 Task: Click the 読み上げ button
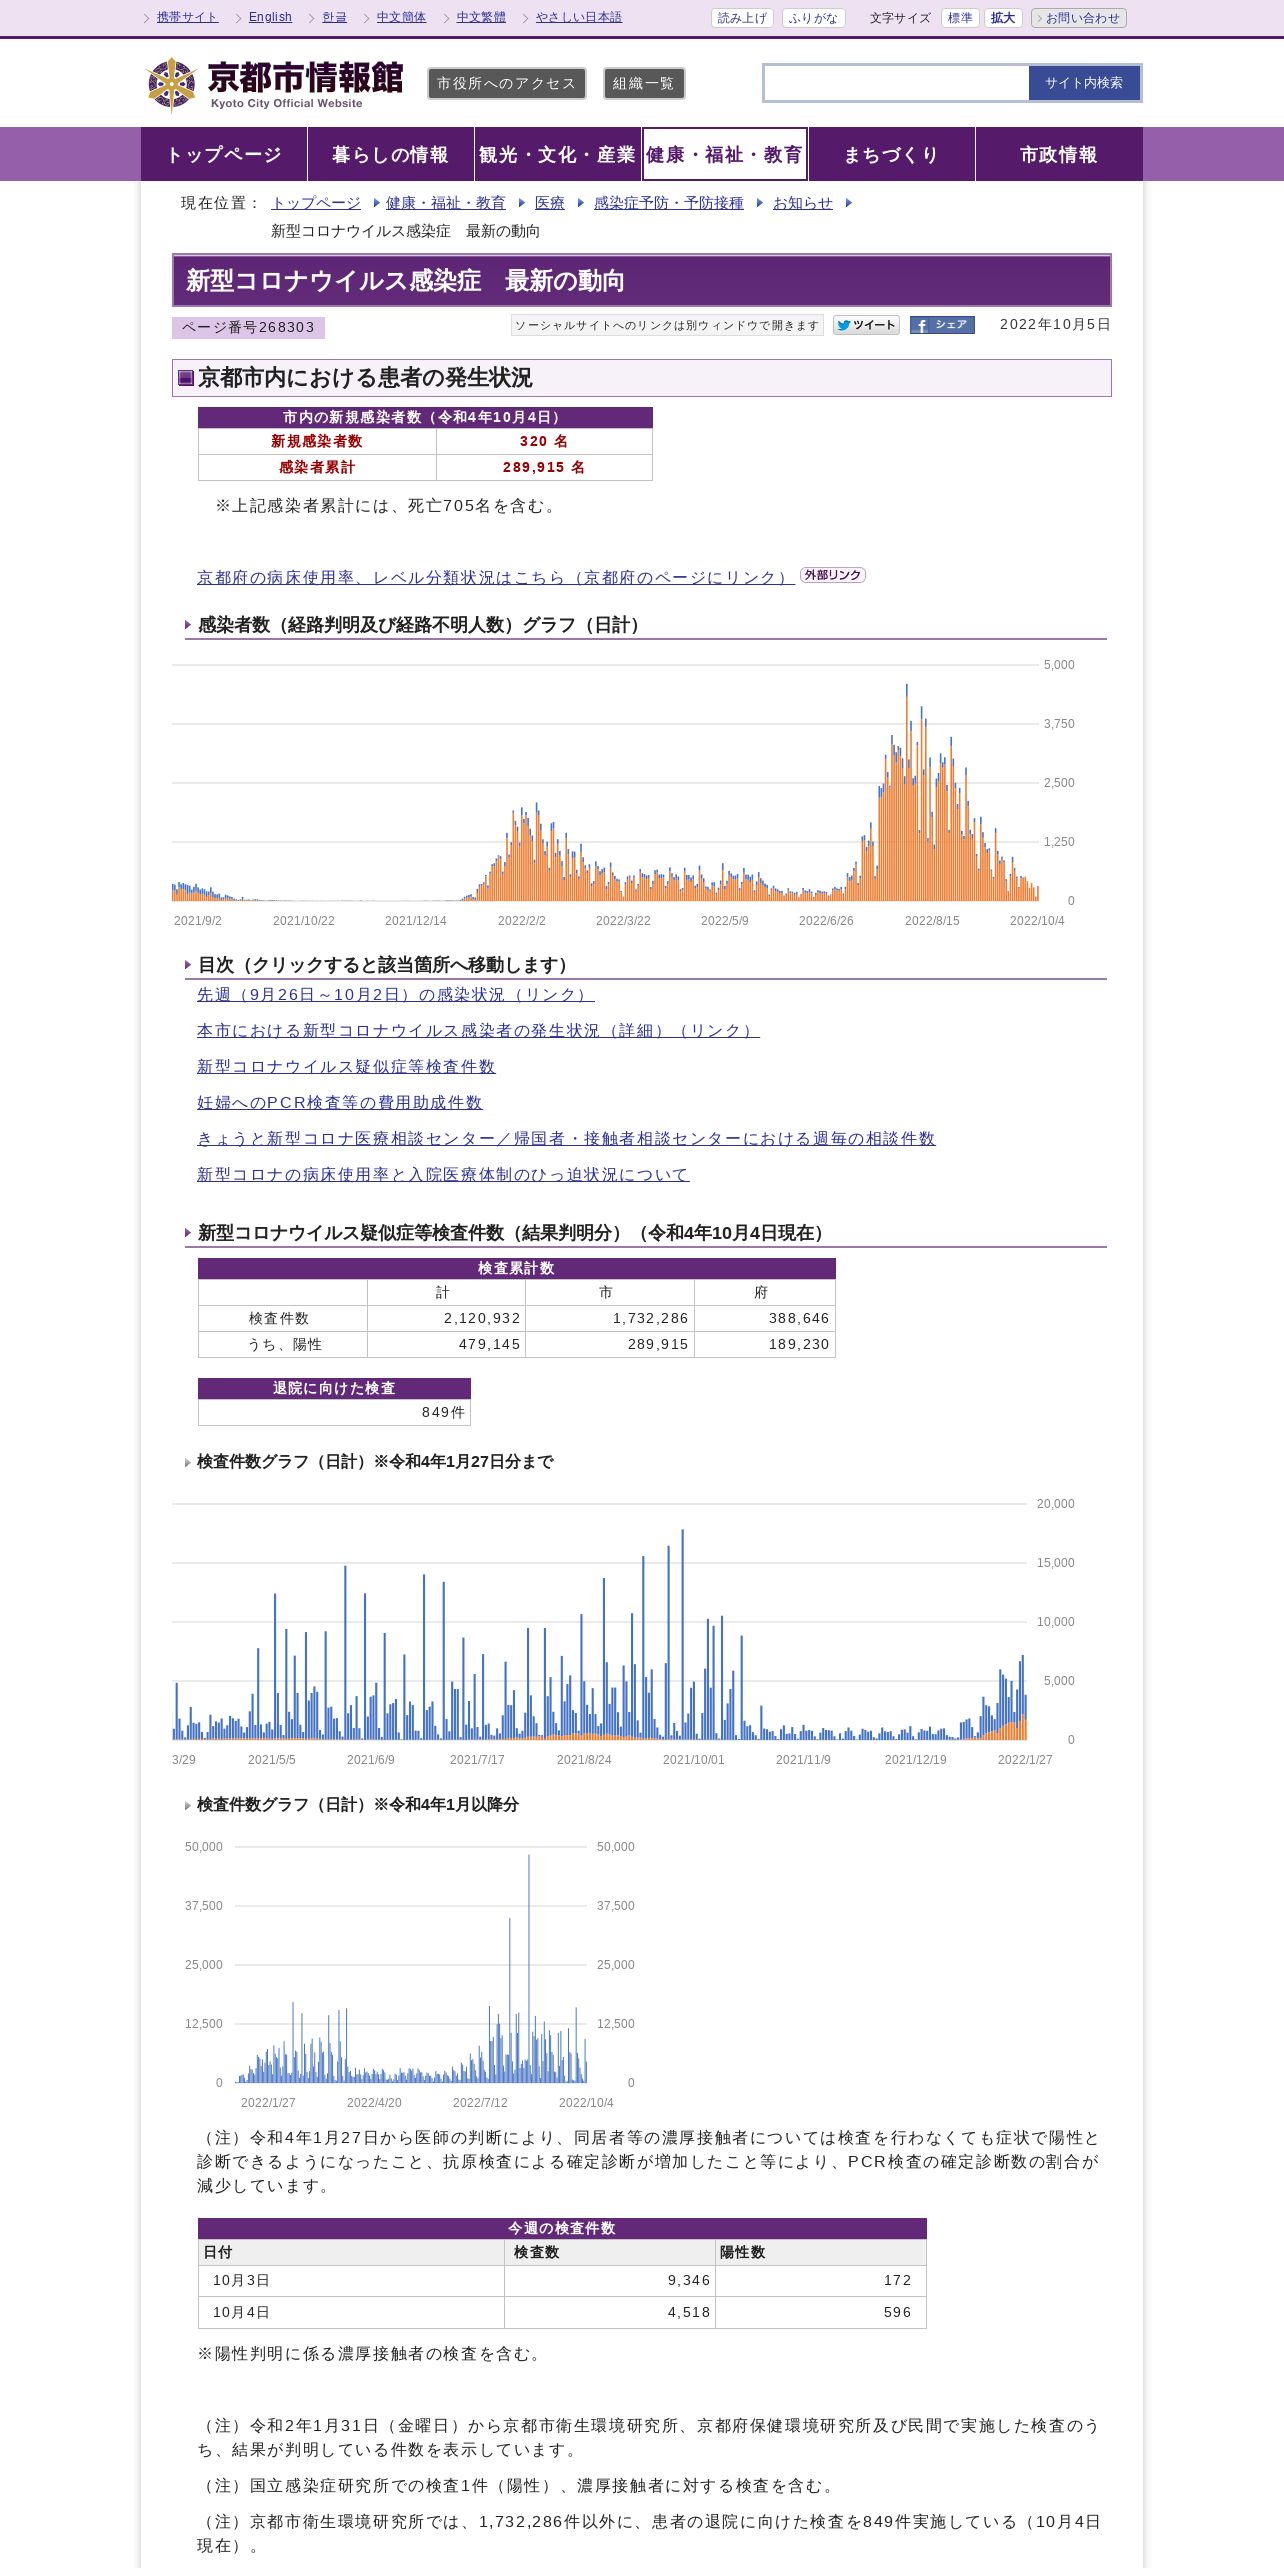pyautogui.click(x=742, y=18)
